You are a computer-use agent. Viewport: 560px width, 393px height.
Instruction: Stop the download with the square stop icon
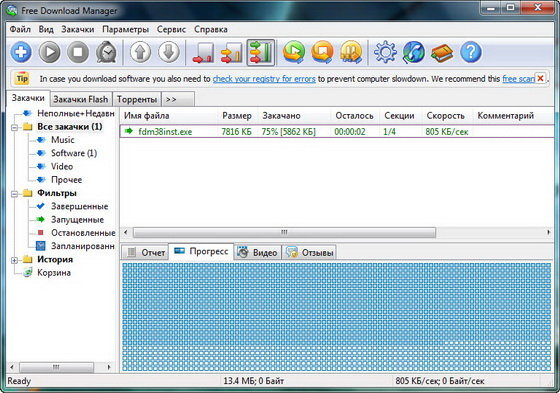(78, 53)
